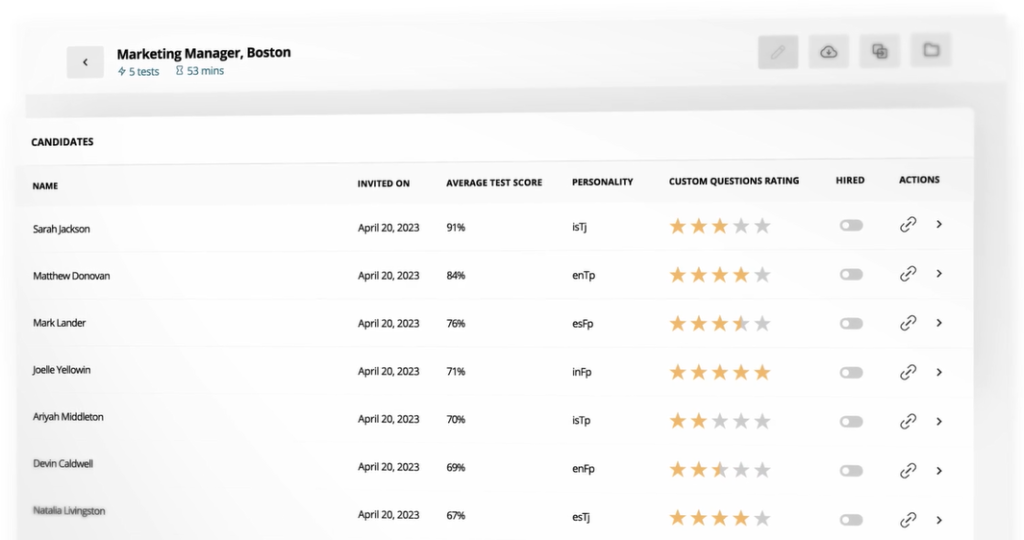
Task: Sort by Invited On column header
Action: (383, 183)
